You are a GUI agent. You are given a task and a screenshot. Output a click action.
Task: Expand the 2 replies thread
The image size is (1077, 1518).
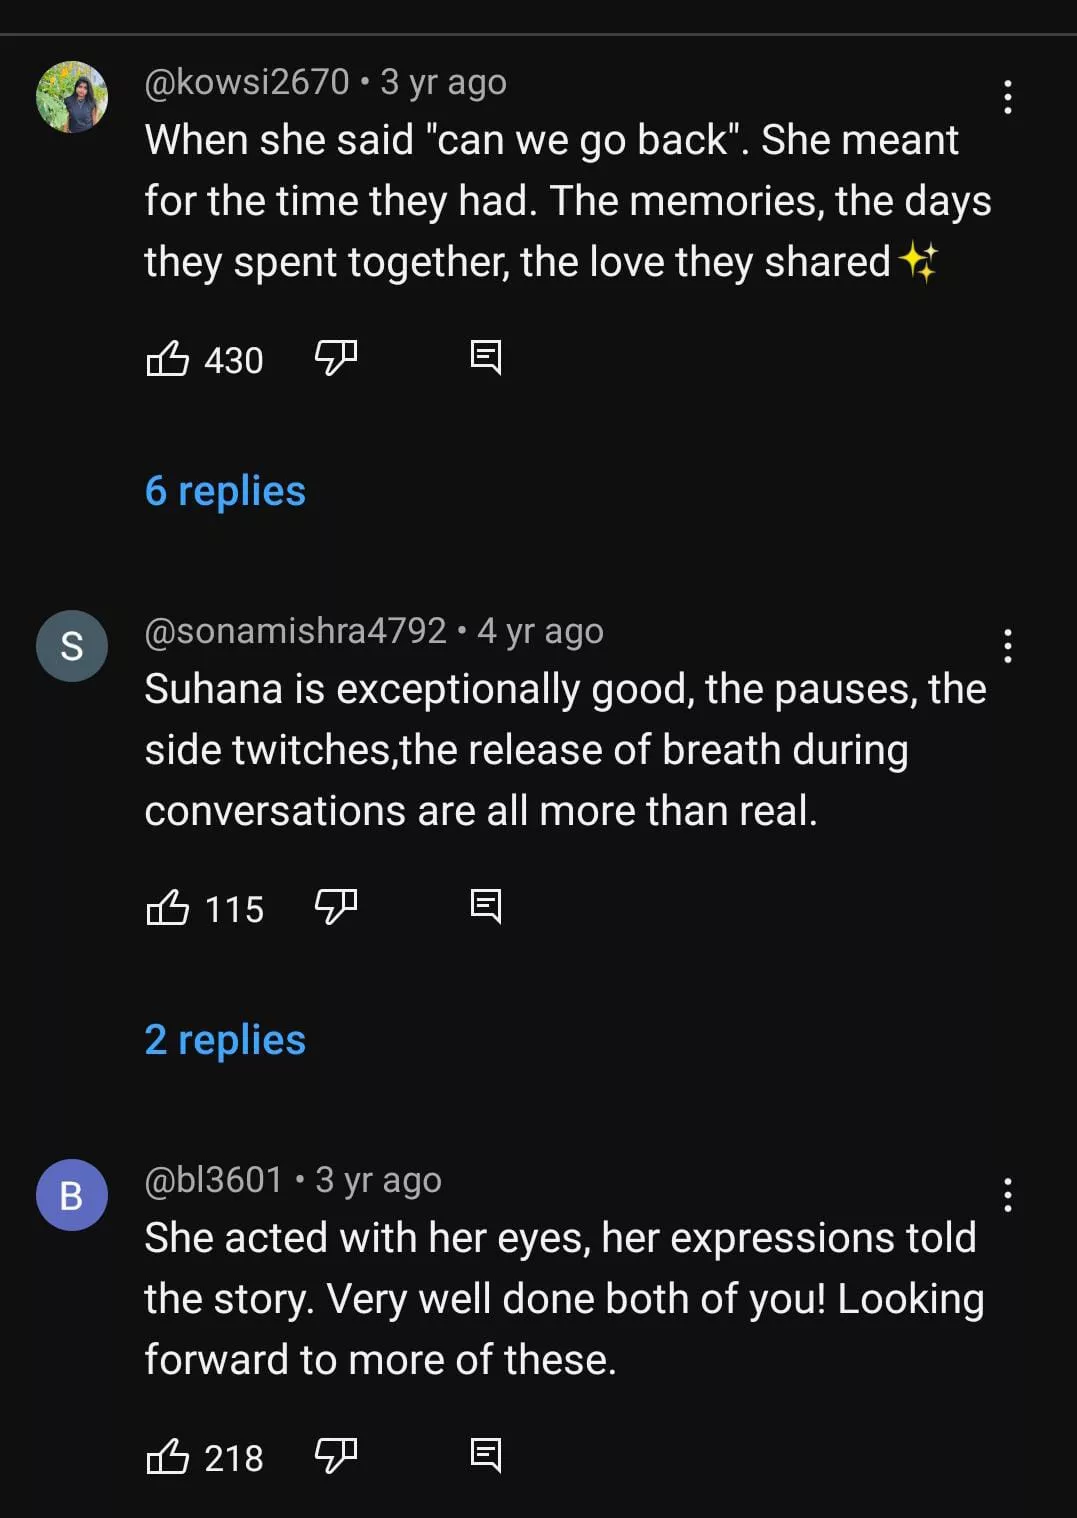(x=225, y=1040)
